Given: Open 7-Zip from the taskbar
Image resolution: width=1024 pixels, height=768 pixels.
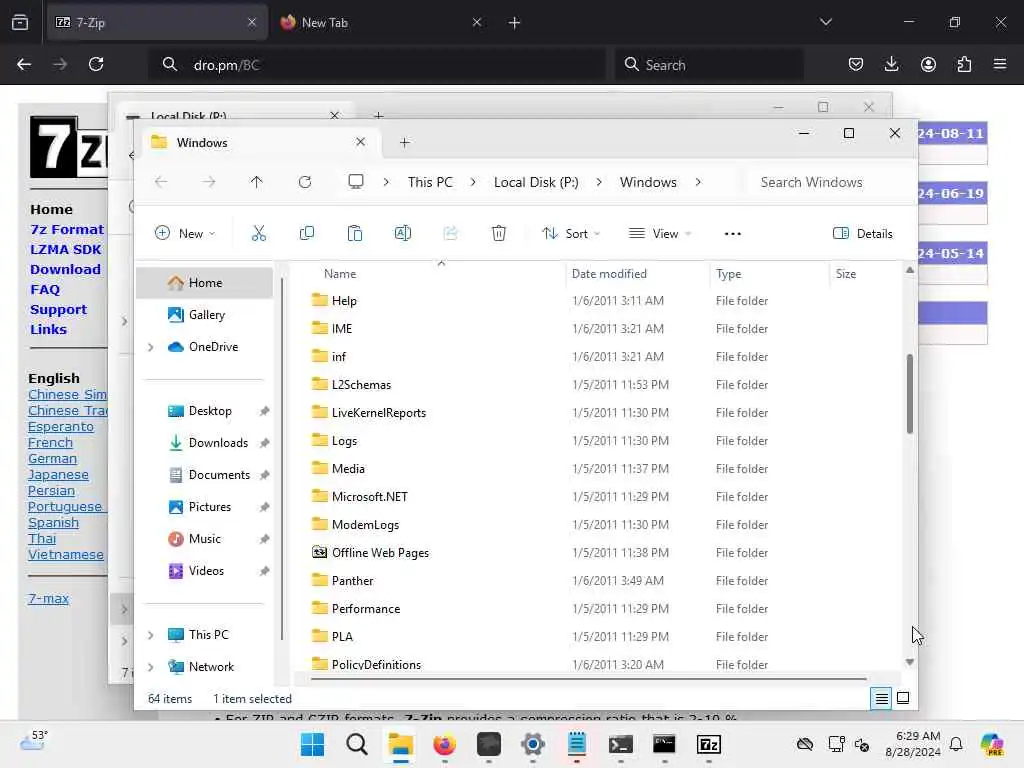Looking at the screenshot, I should click(709, 744).
